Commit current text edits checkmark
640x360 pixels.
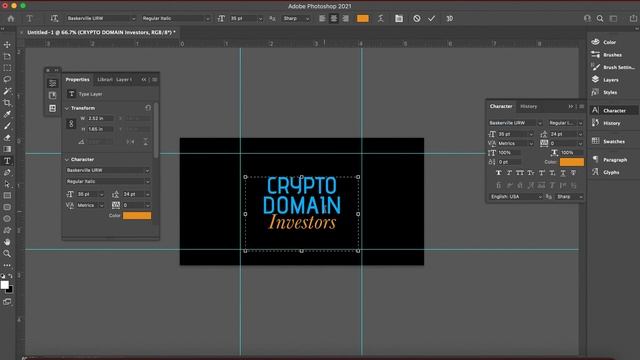[x=431, y=18]
